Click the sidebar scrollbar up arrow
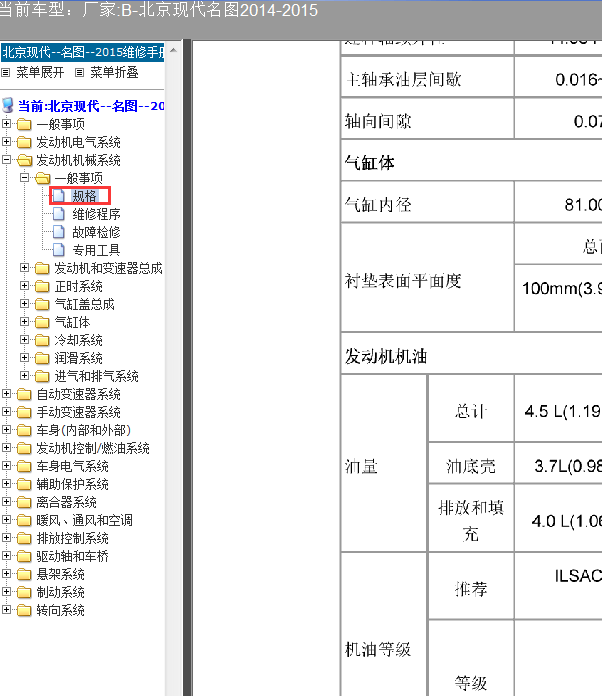Image resolution: width=602 pixels, height=696 pixels. coord(174,50)
